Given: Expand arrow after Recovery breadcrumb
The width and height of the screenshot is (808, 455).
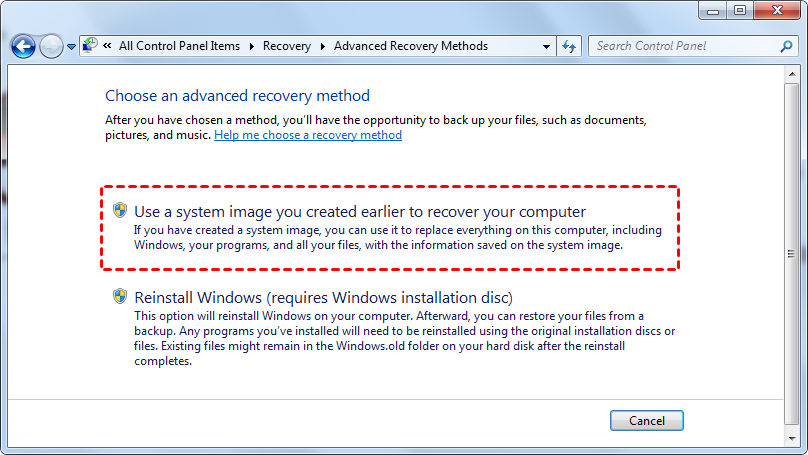Looking at the screenshot, I should point(322,46).
